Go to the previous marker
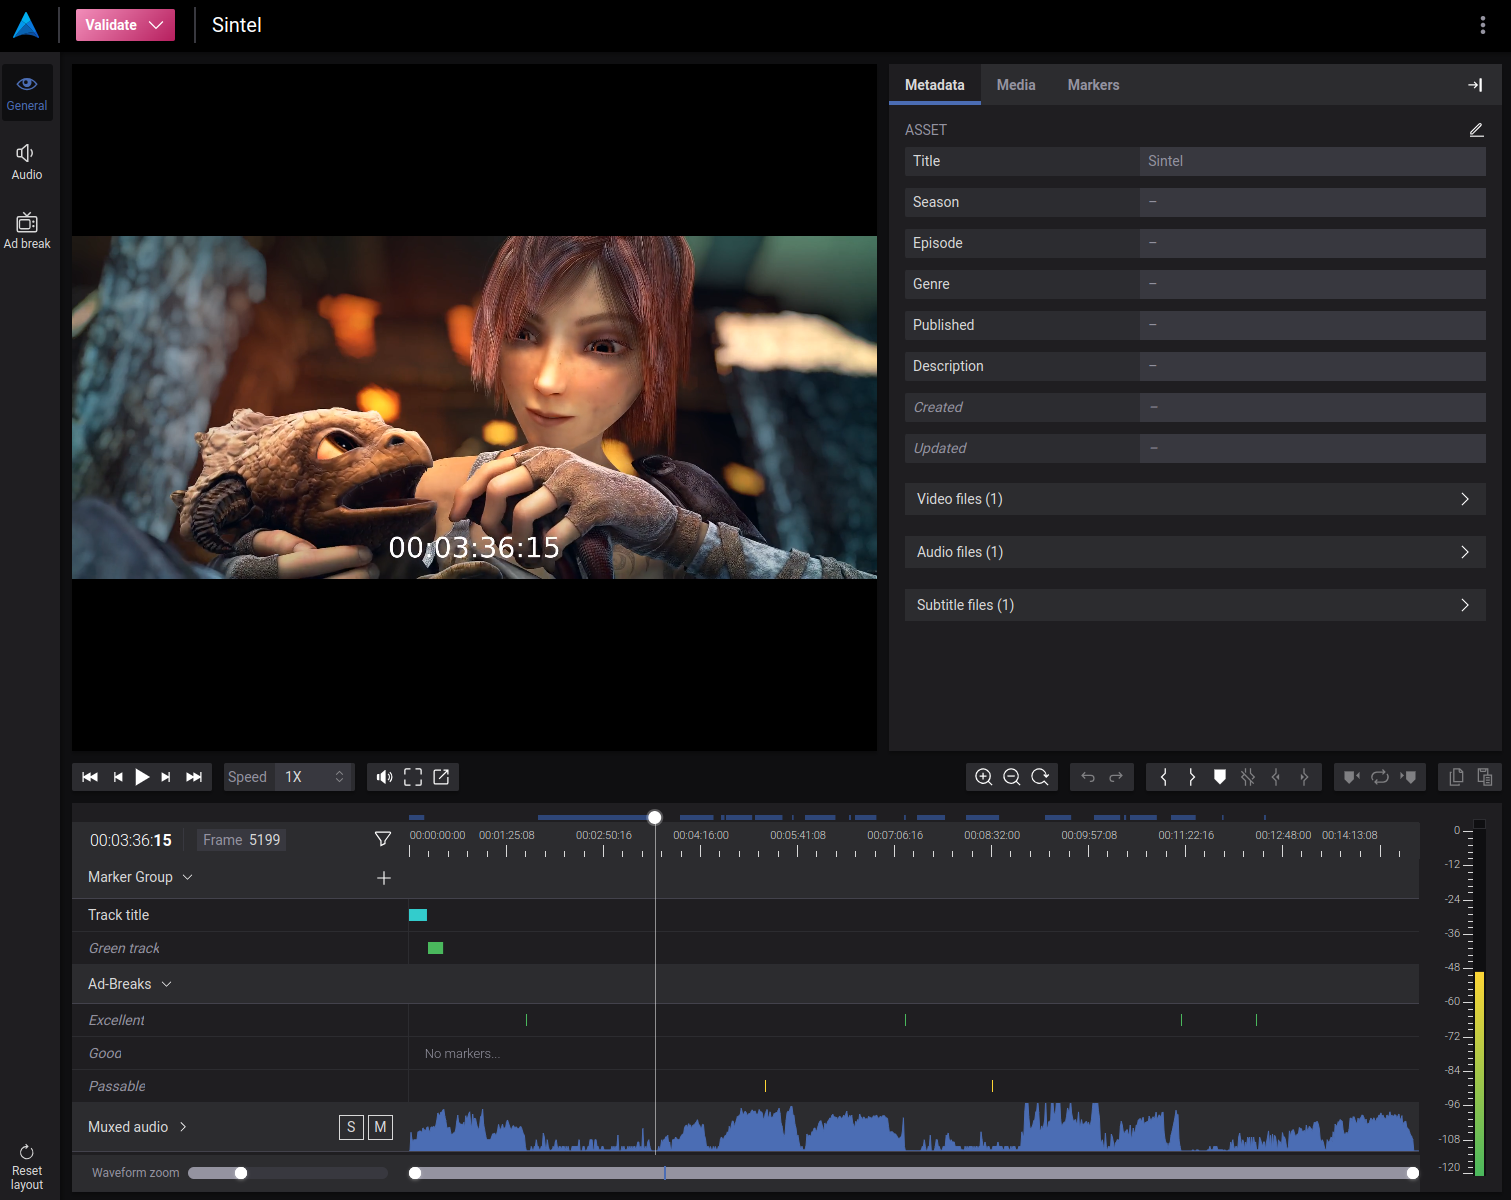This screenshot has width=1511, height=1200. tap(1352, 777)
